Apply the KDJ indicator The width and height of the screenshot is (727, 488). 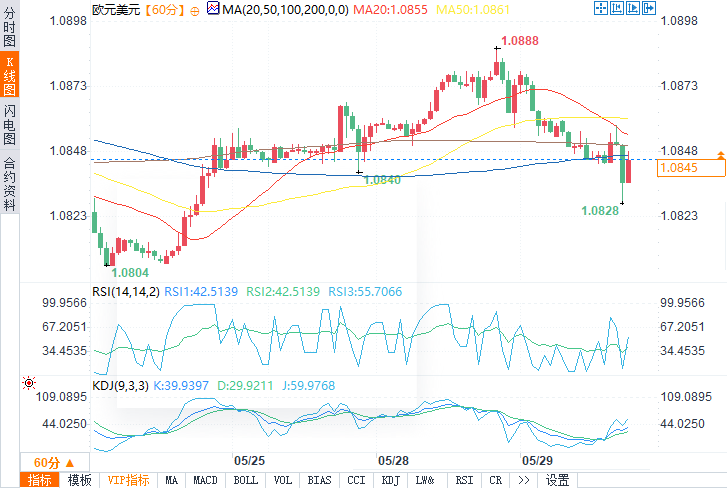[x=390, y=480]
